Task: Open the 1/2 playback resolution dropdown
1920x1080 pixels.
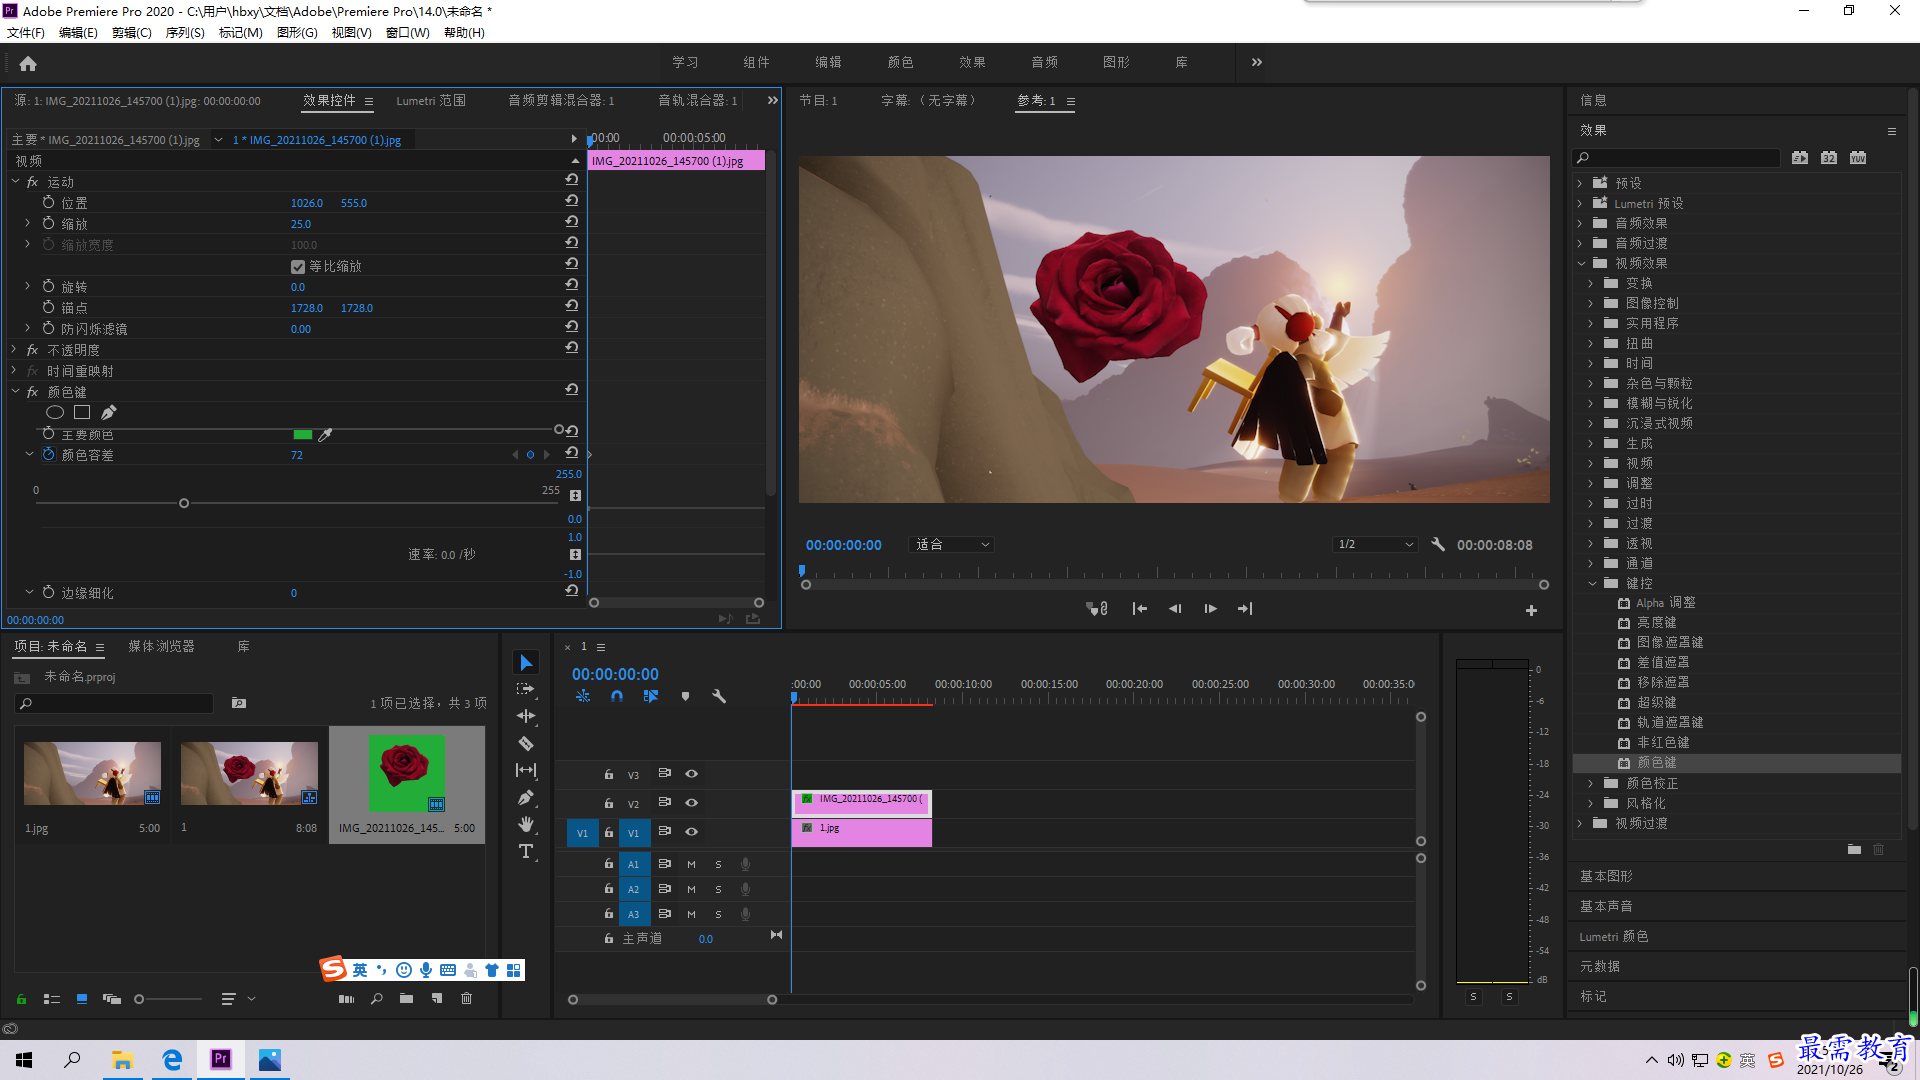Action: tap(1376, 545)
